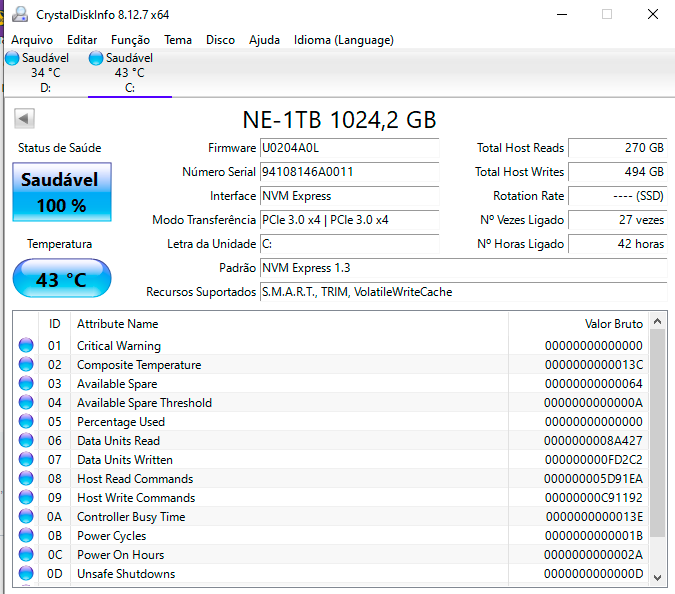Open the Arquivo menu
Viewport: 675px width, 594px height.
click(32, 40)
